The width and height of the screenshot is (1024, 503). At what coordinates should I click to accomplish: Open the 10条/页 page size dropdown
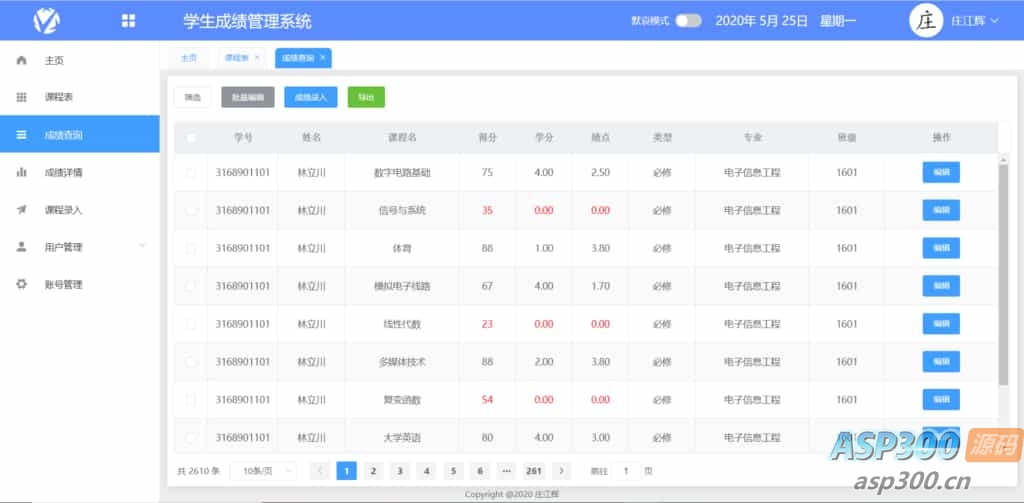tap(263, 471)
